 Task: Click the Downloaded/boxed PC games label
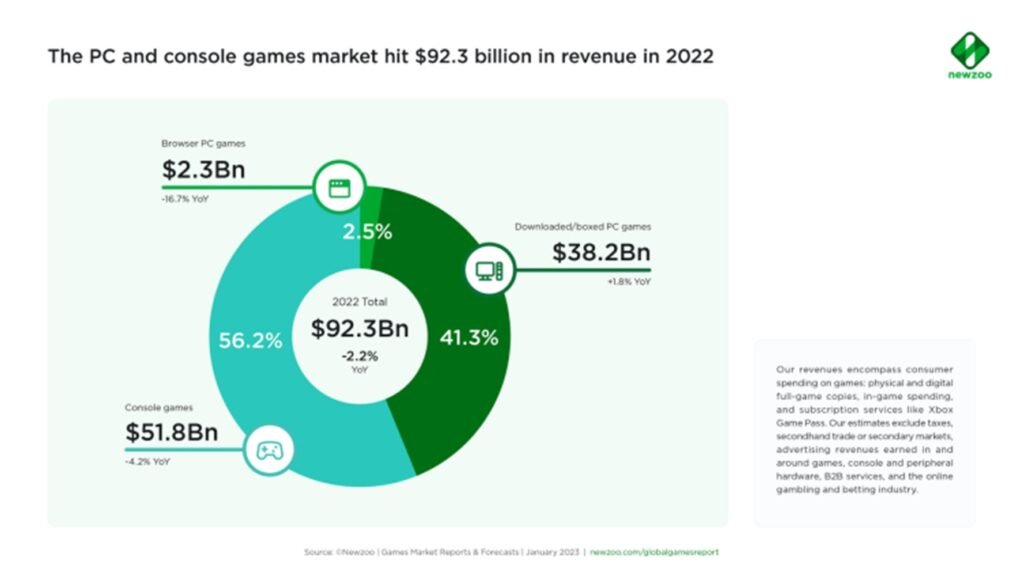(582, 227)
